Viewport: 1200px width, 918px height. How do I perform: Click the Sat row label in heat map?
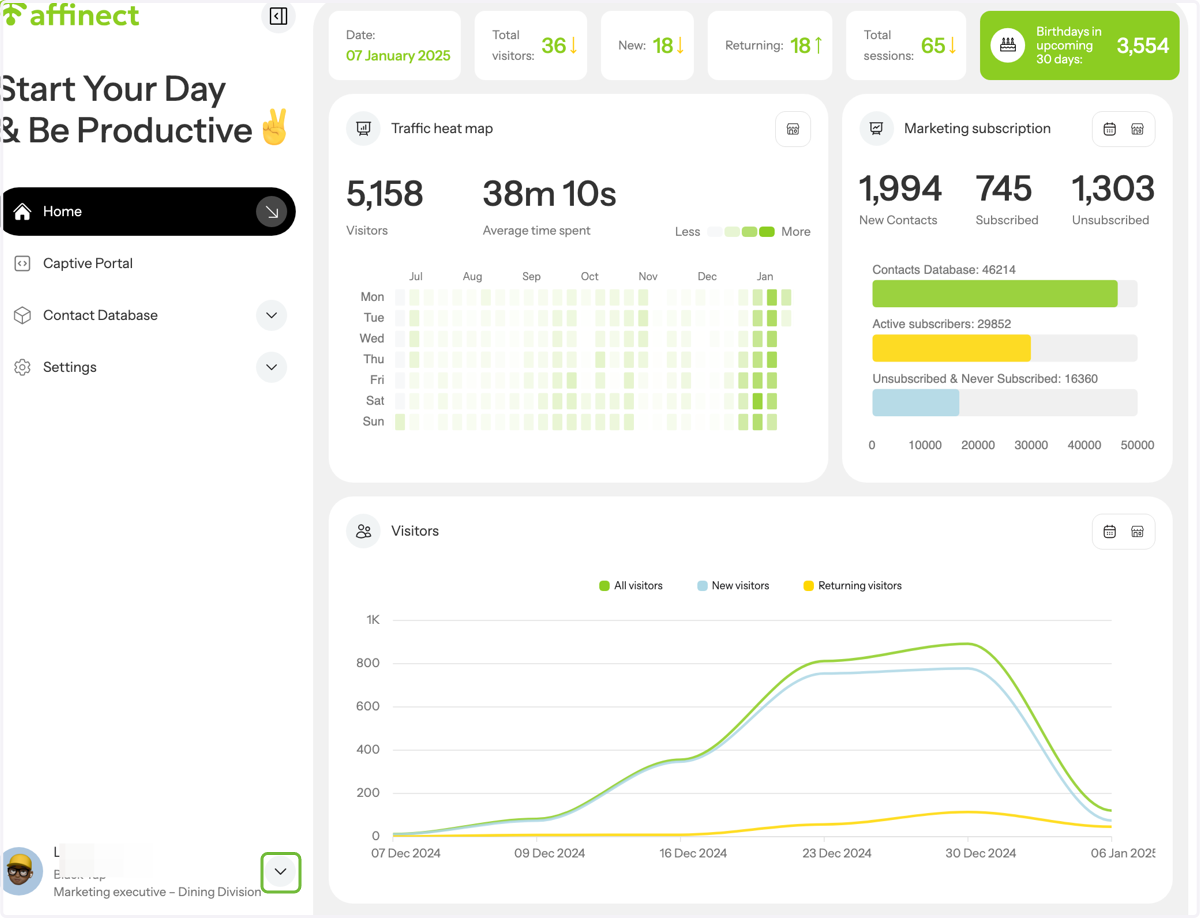(375, 401)
